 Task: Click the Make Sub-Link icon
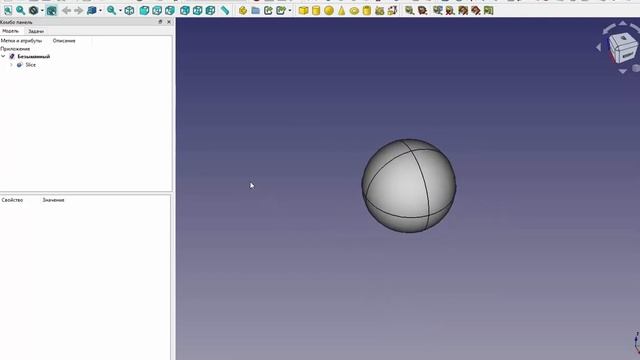pyautogui.click(x=281, y=11)
